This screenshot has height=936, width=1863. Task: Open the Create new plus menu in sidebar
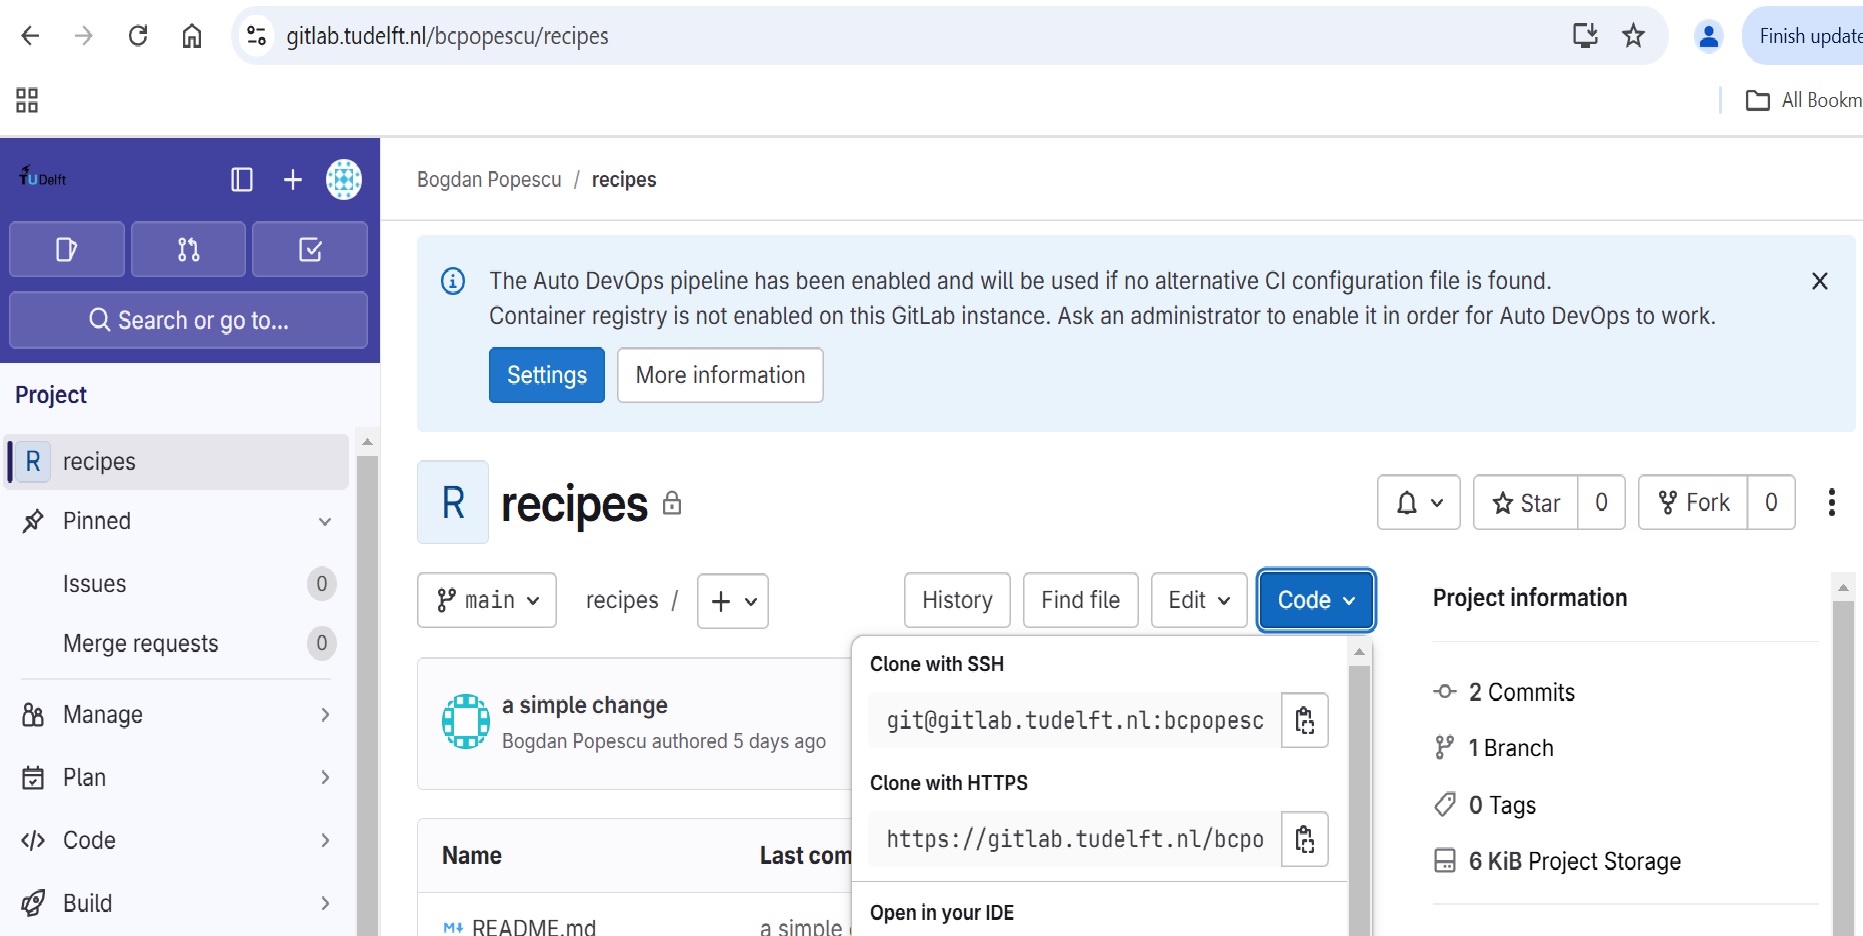tap(293, 179)
